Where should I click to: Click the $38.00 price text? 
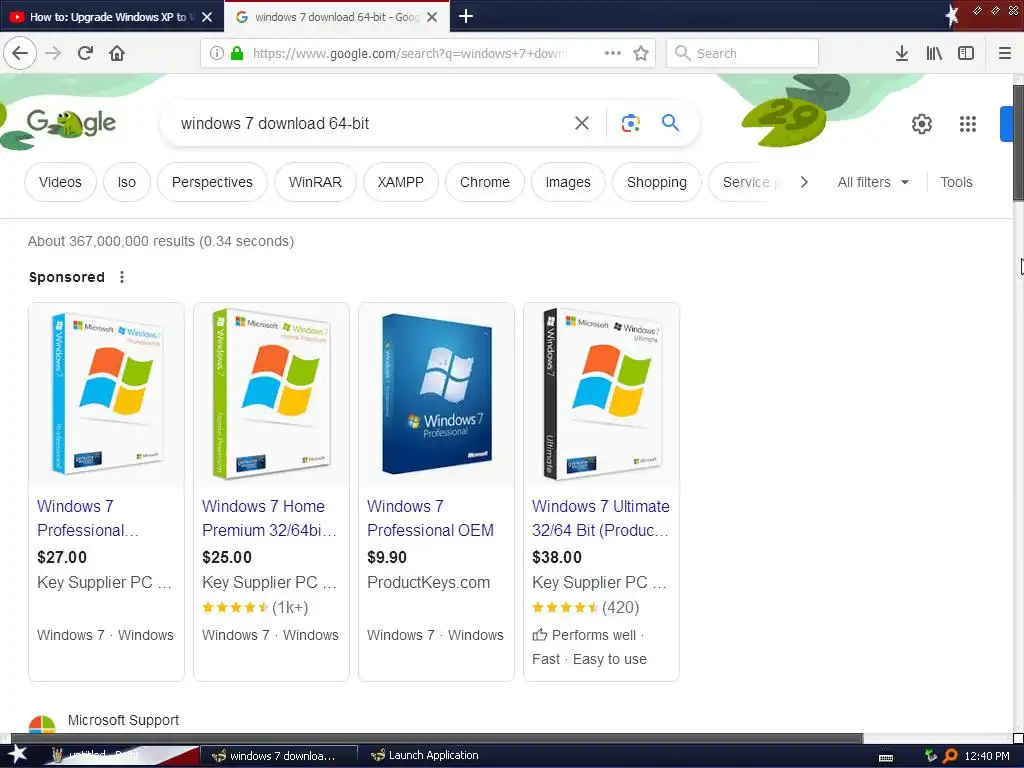click(x=557, y=557)
